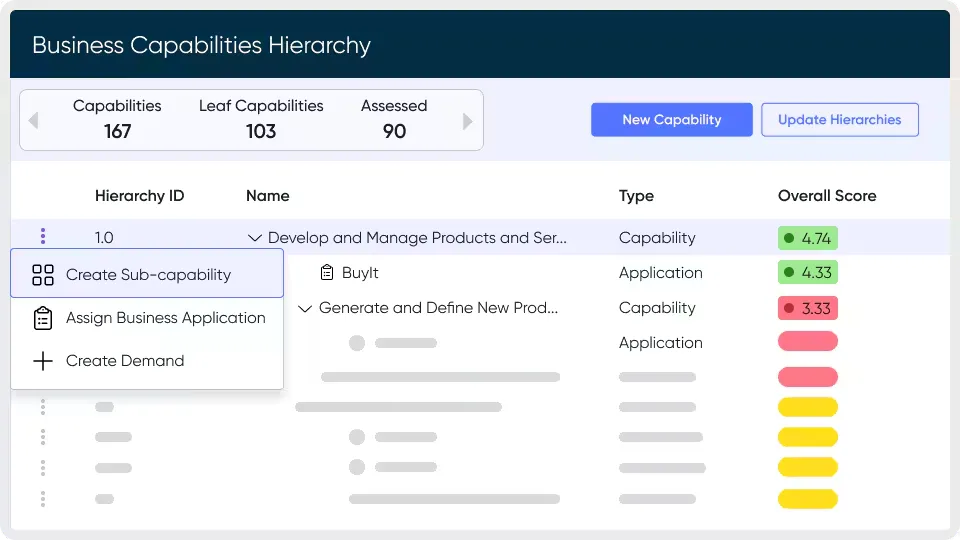The image size is (960, 540).
Task: Click the Hierarchy ID column header
Action: point(140,196)
